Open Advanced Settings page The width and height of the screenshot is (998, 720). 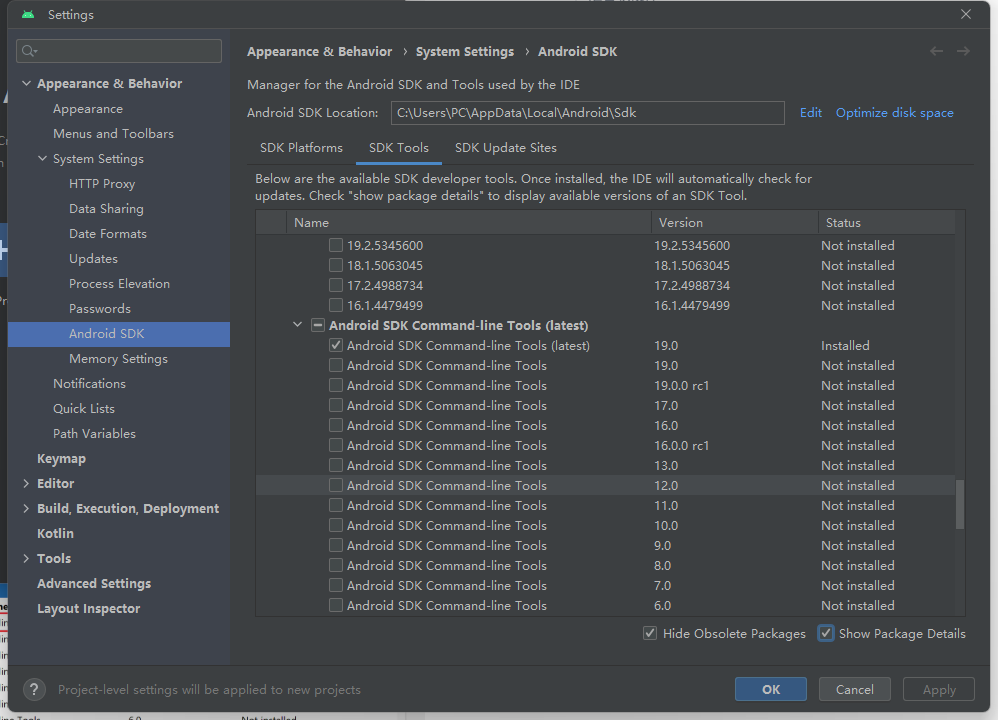pos(94,583)
